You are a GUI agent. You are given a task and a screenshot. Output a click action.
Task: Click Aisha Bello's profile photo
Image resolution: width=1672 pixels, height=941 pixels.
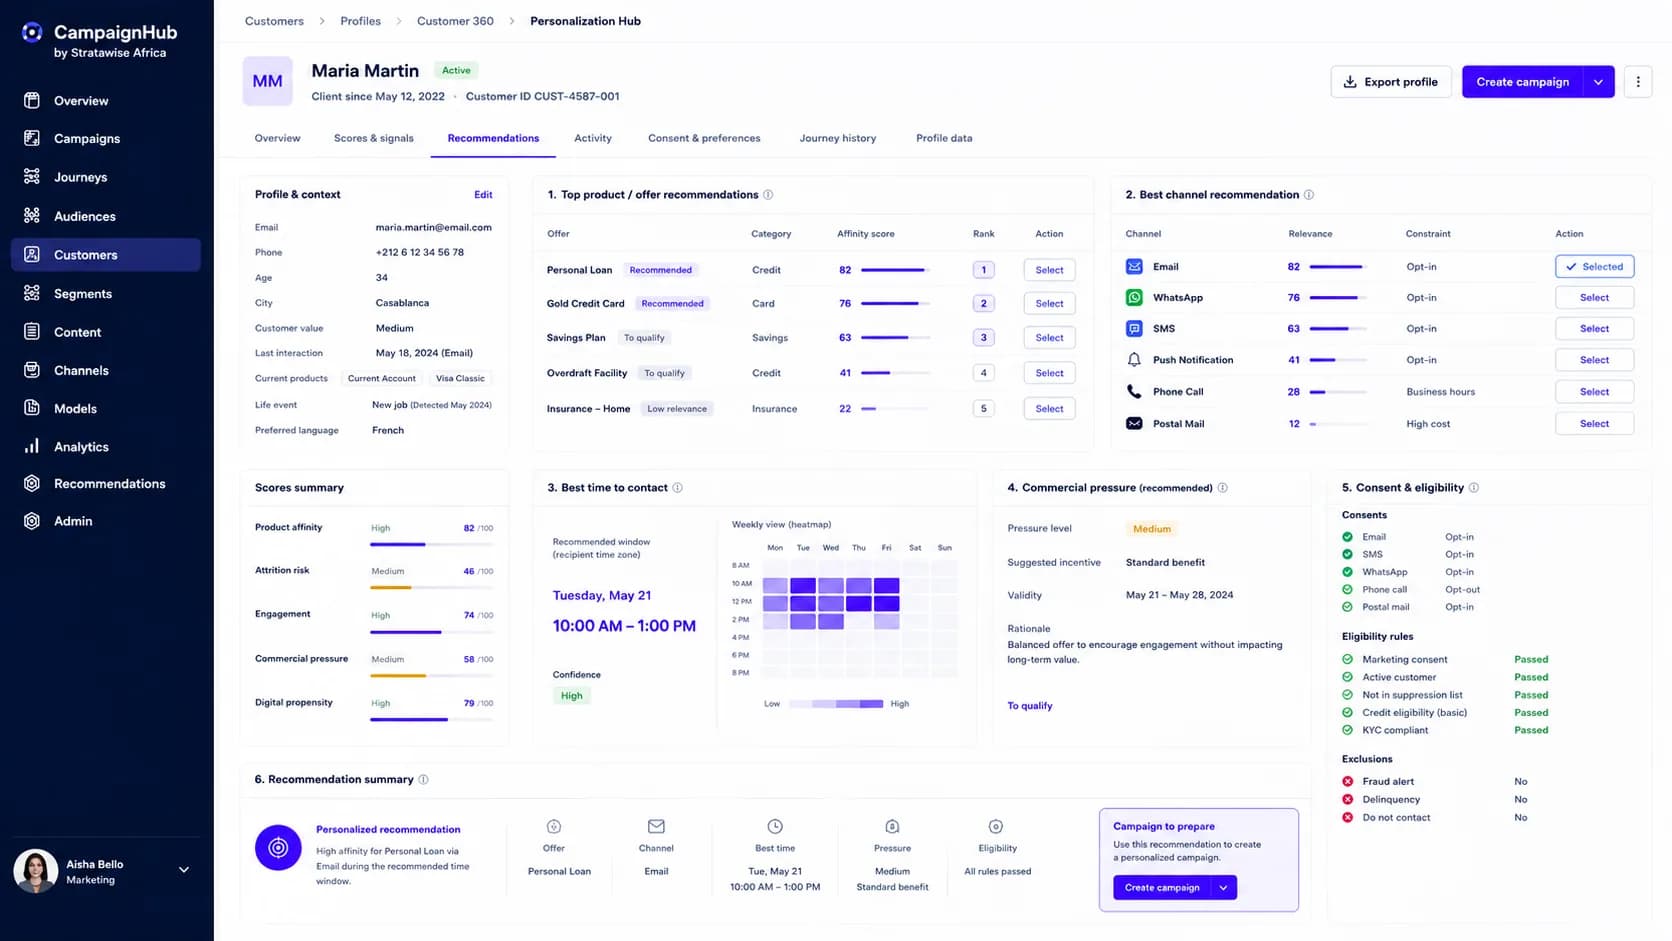pos(36,872)
